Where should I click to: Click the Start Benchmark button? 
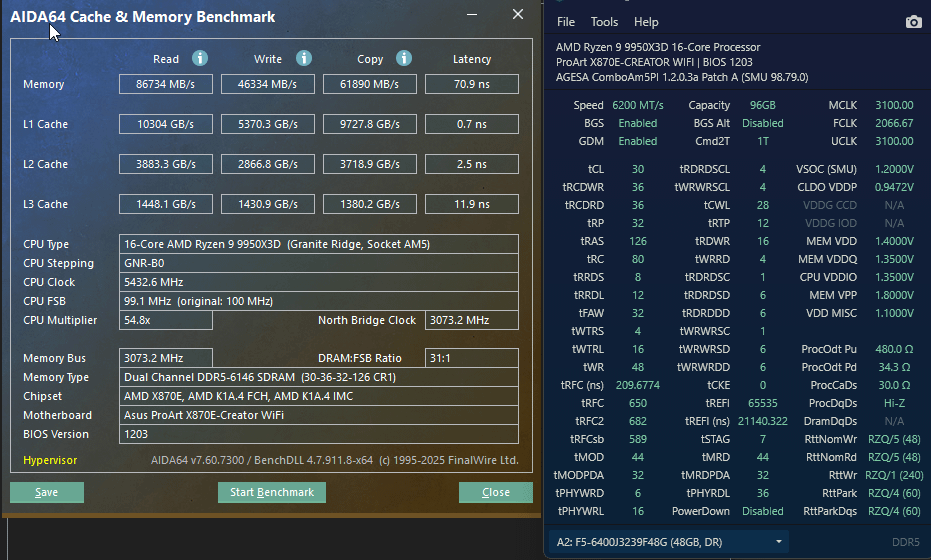[272, 492]
